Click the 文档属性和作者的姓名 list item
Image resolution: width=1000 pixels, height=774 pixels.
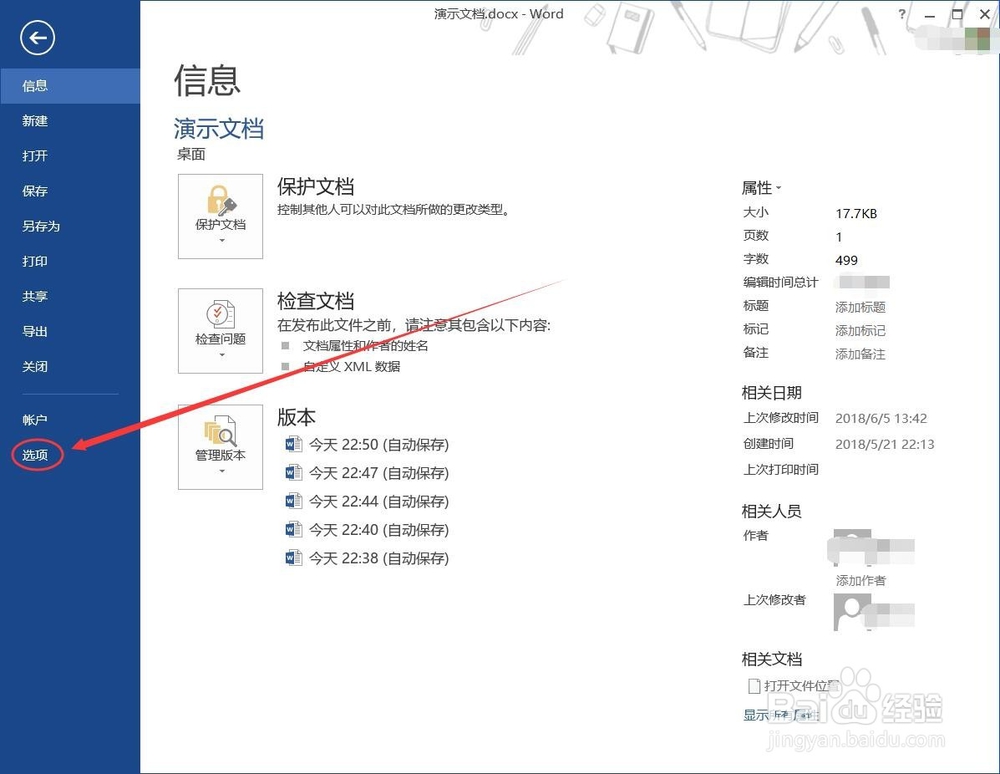tap(365, 346)
